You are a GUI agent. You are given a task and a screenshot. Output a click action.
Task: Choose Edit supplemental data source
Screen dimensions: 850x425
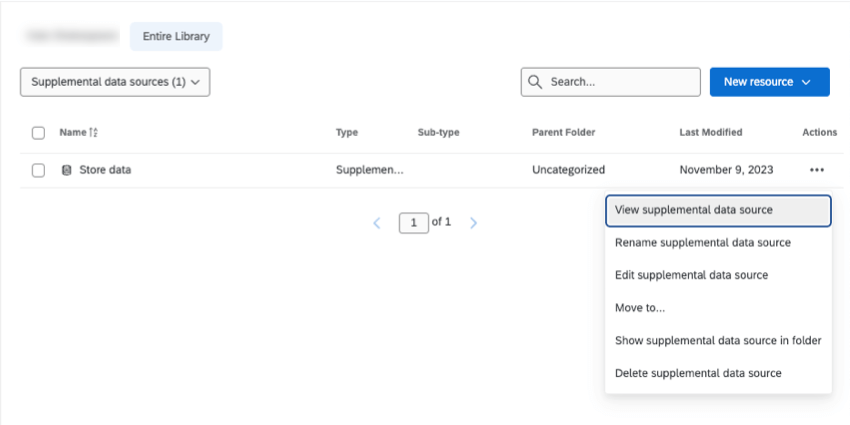coord(692,275)
